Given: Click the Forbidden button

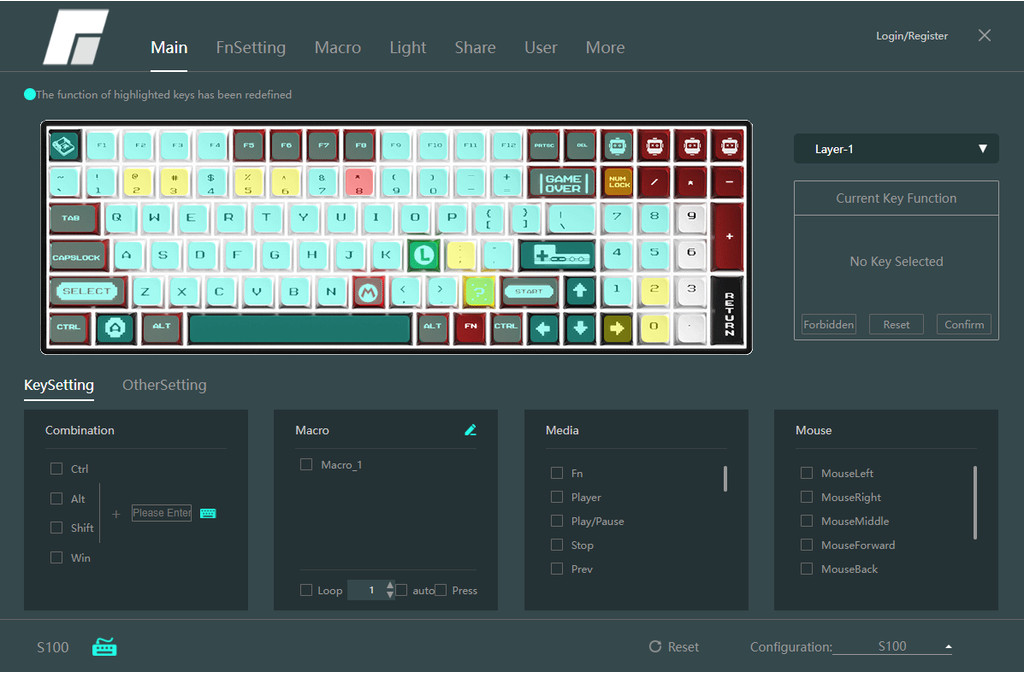Looking at the screenshot, I should pos(829,324).
